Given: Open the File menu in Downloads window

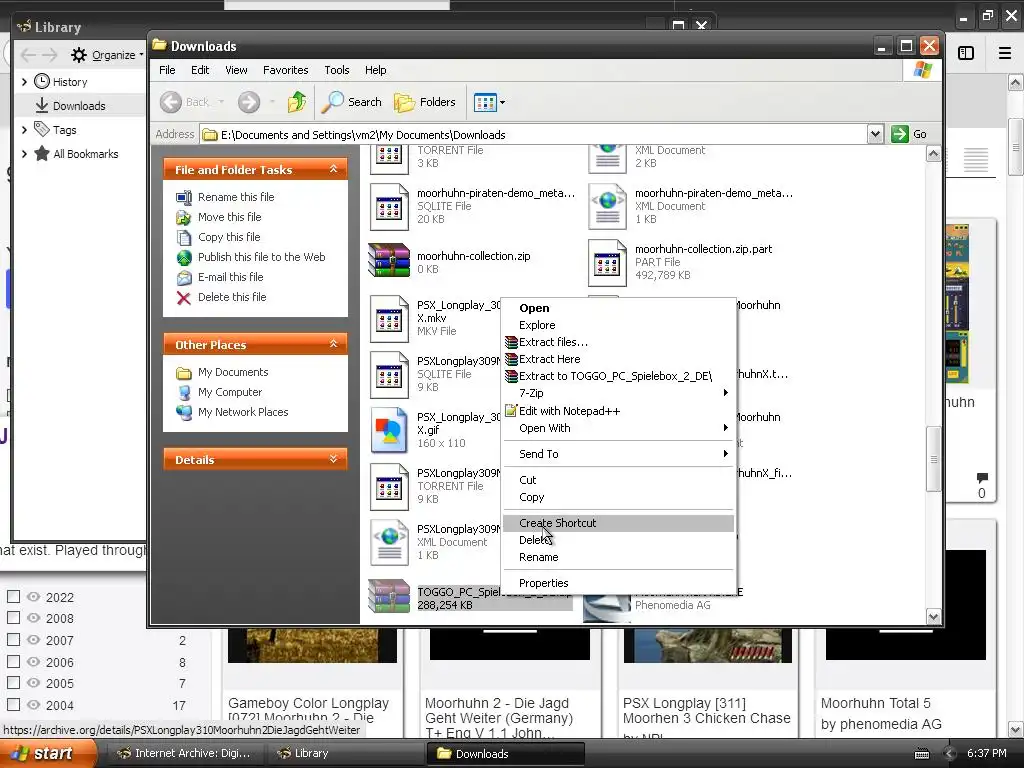Looking at the screenshot, I should click(167, 70).
